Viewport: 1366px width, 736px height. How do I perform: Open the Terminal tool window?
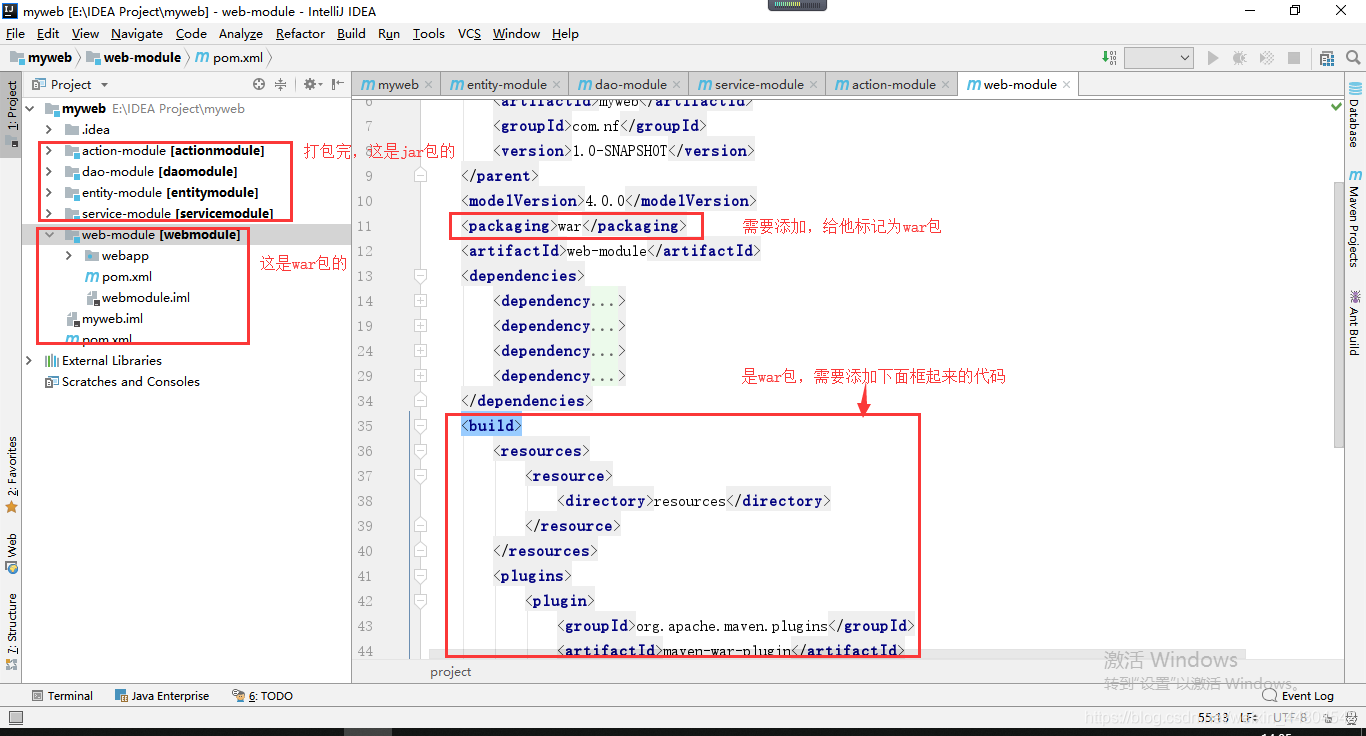(62, 696)
